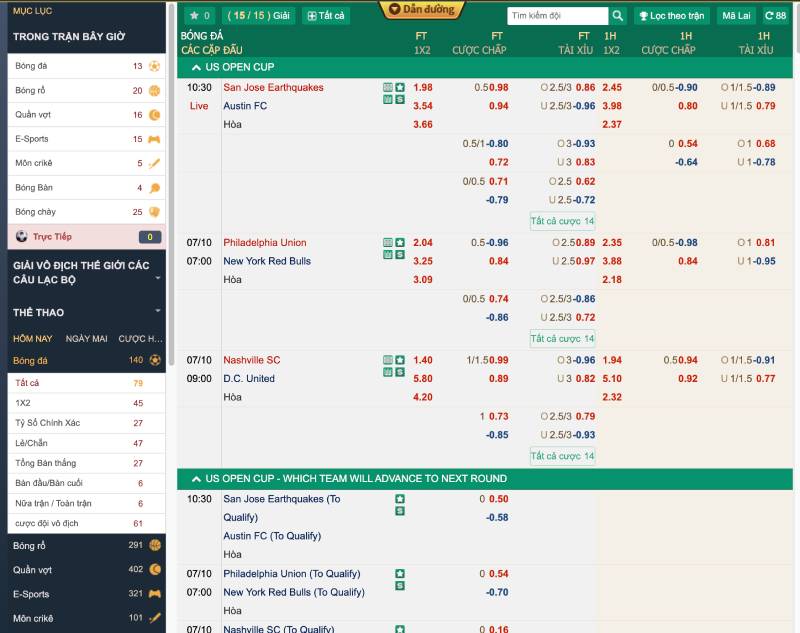Screen dimensions: 800x633
Task: Select Bàn đầu/Bàn cuối market
Action: pyautogui.click(x=87, y=483)
